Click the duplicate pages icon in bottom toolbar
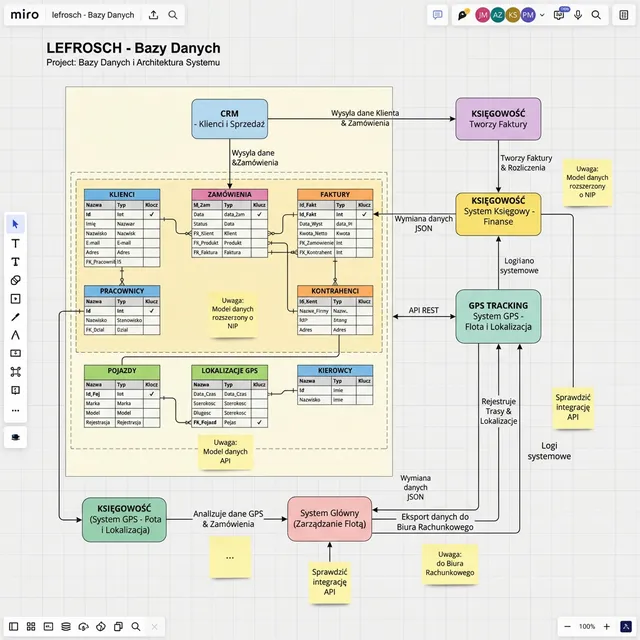 tap(118, 626)
